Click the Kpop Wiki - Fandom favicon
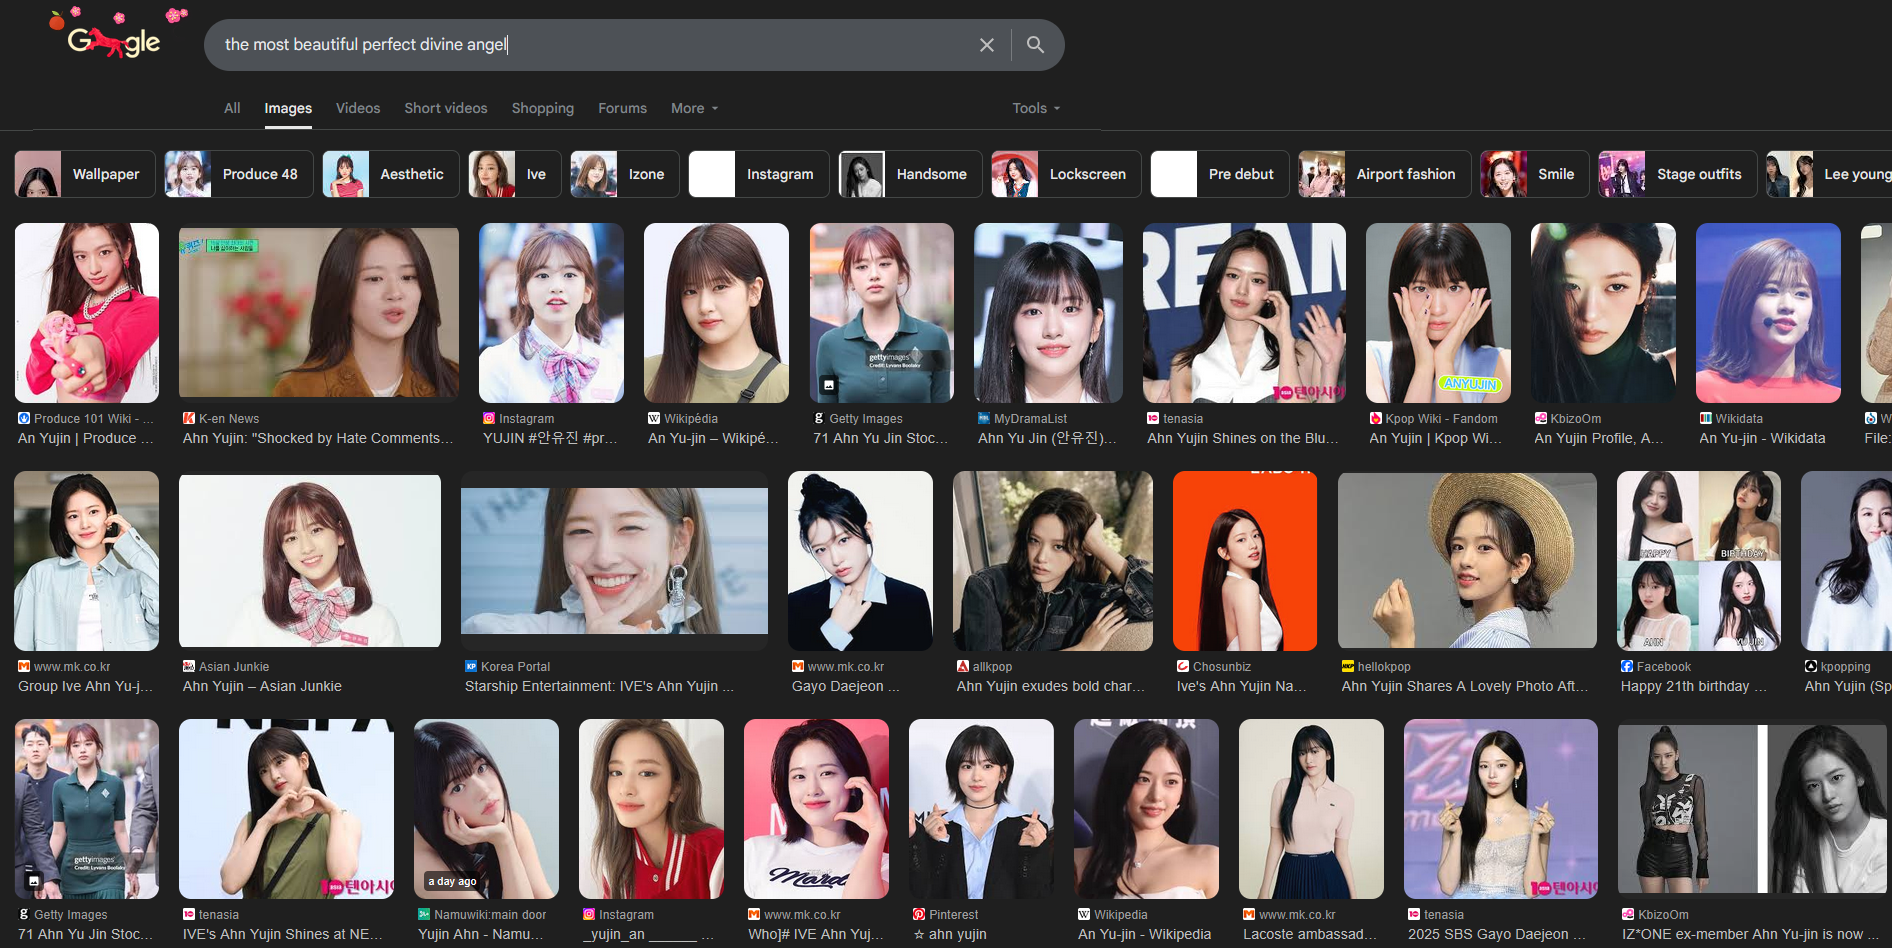This screenshot has height=948, width=1892. click(1376, 418)
